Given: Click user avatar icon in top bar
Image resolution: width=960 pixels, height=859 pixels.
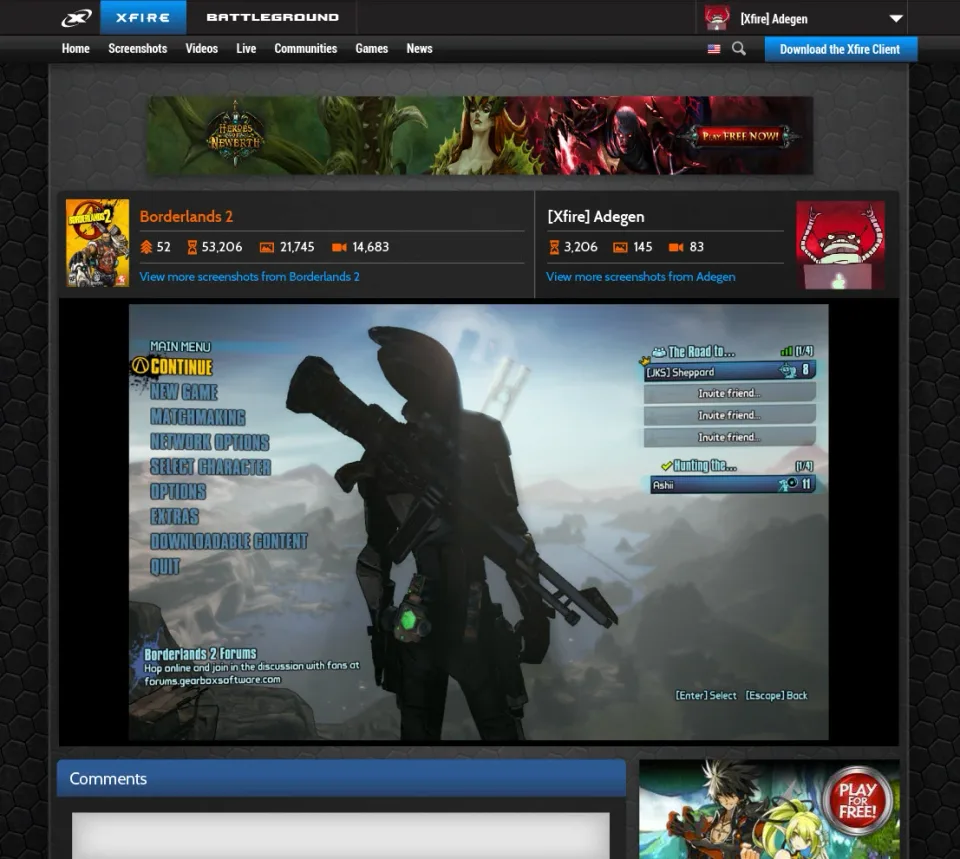Looking at the screenshot, I should [x=716, y=18].
